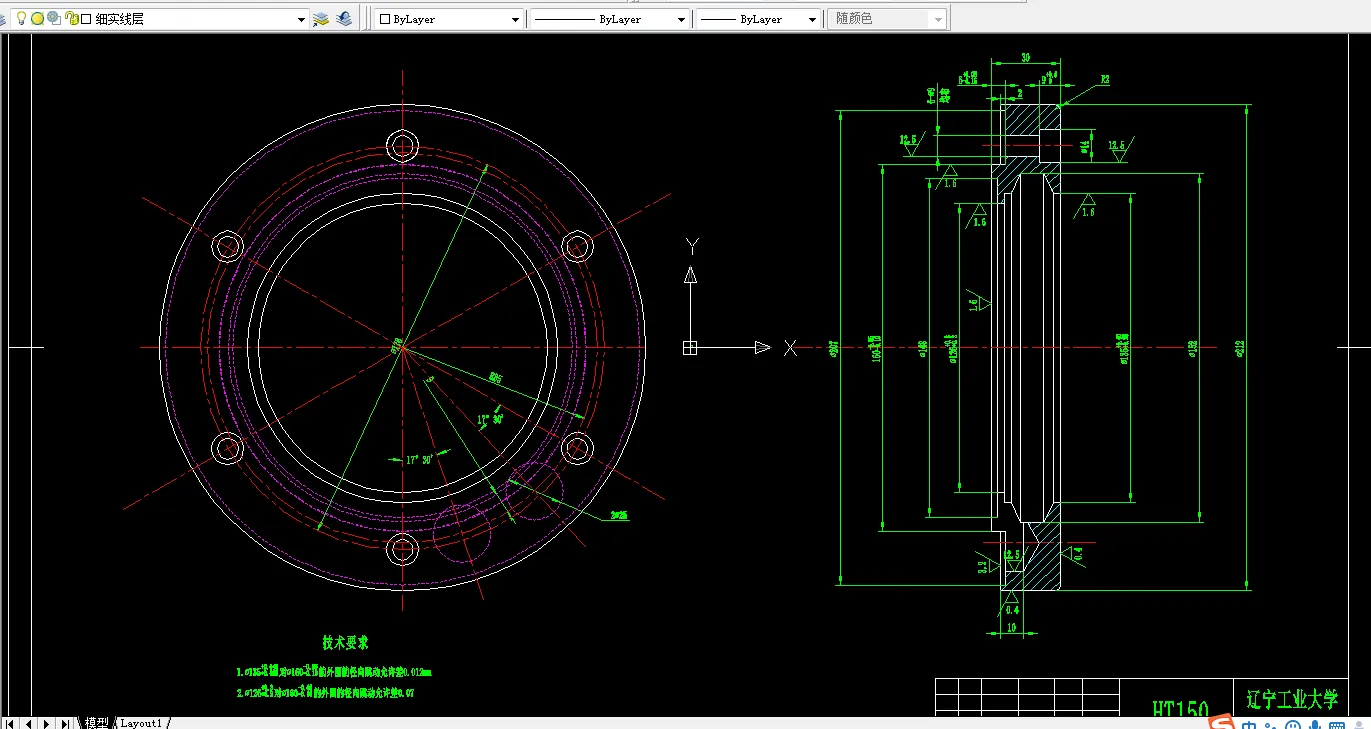The image size is (1371, 729).
Task: Click the layer color square beside 细实线层
Action: click(x=86, y=19)
